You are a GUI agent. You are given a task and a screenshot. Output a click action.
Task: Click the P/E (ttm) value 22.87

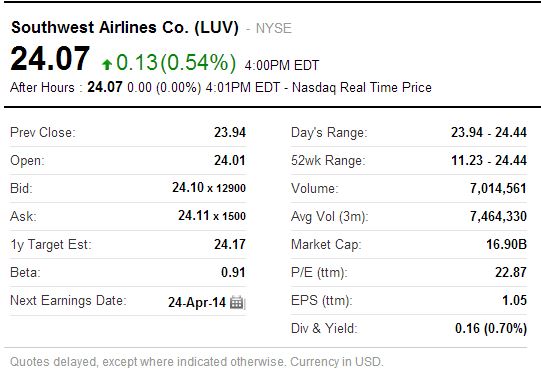[511, 273]
